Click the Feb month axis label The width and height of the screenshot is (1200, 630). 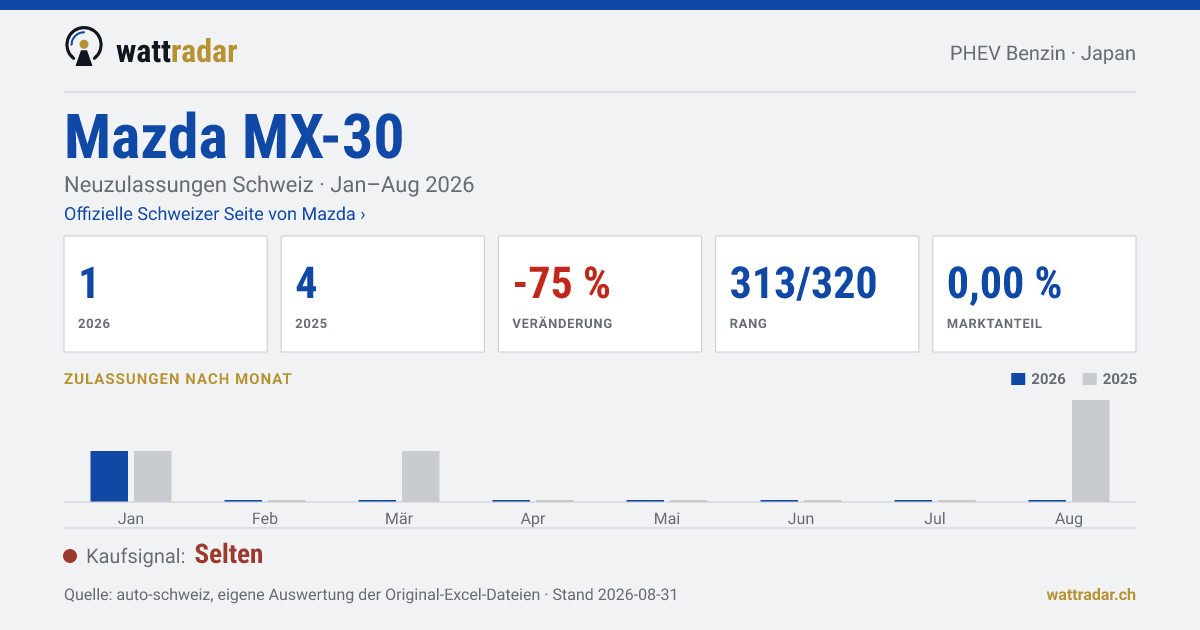(265, 518)
